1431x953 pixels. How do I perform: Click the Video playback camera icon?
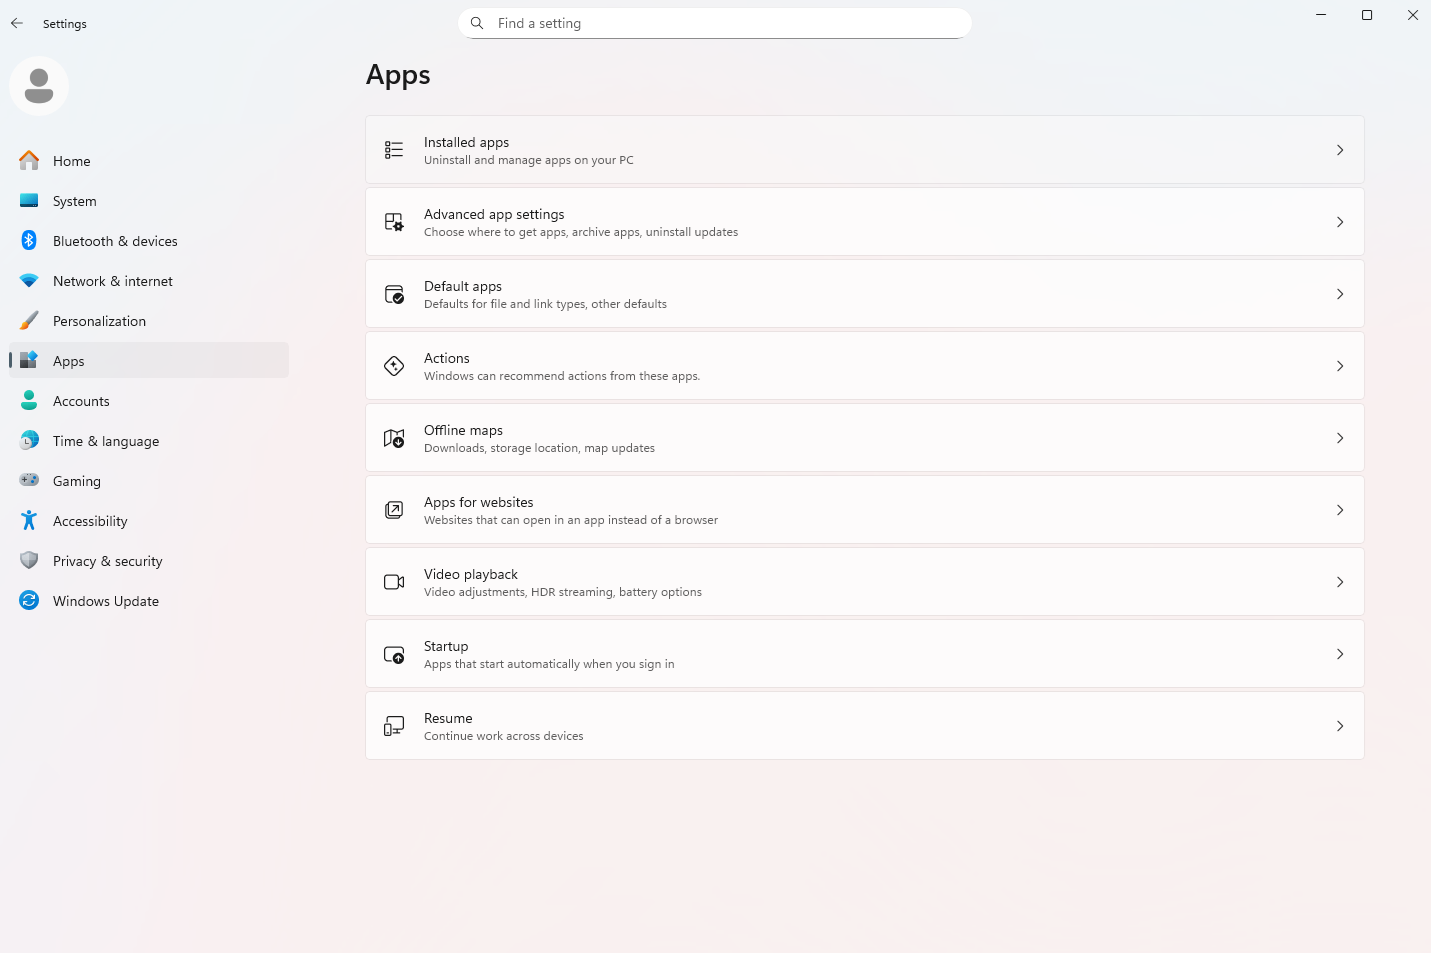click(x=394, y=582)
